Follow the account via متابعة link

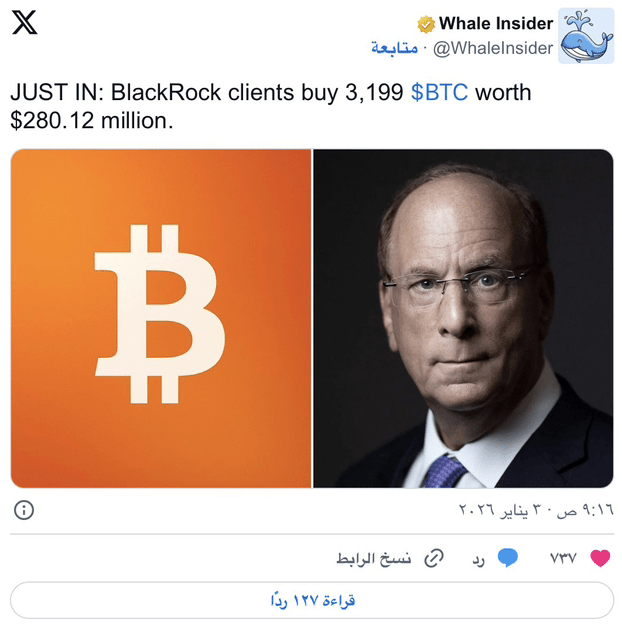tap(394, 48)
